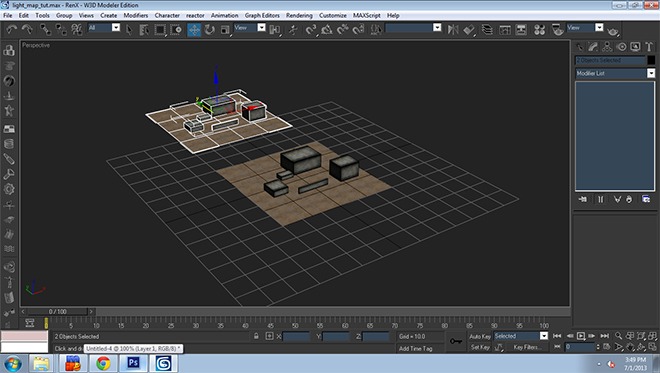Open the Layer Manager icon
The width and height of the screenshot is (660, 373).
point(487,29)
